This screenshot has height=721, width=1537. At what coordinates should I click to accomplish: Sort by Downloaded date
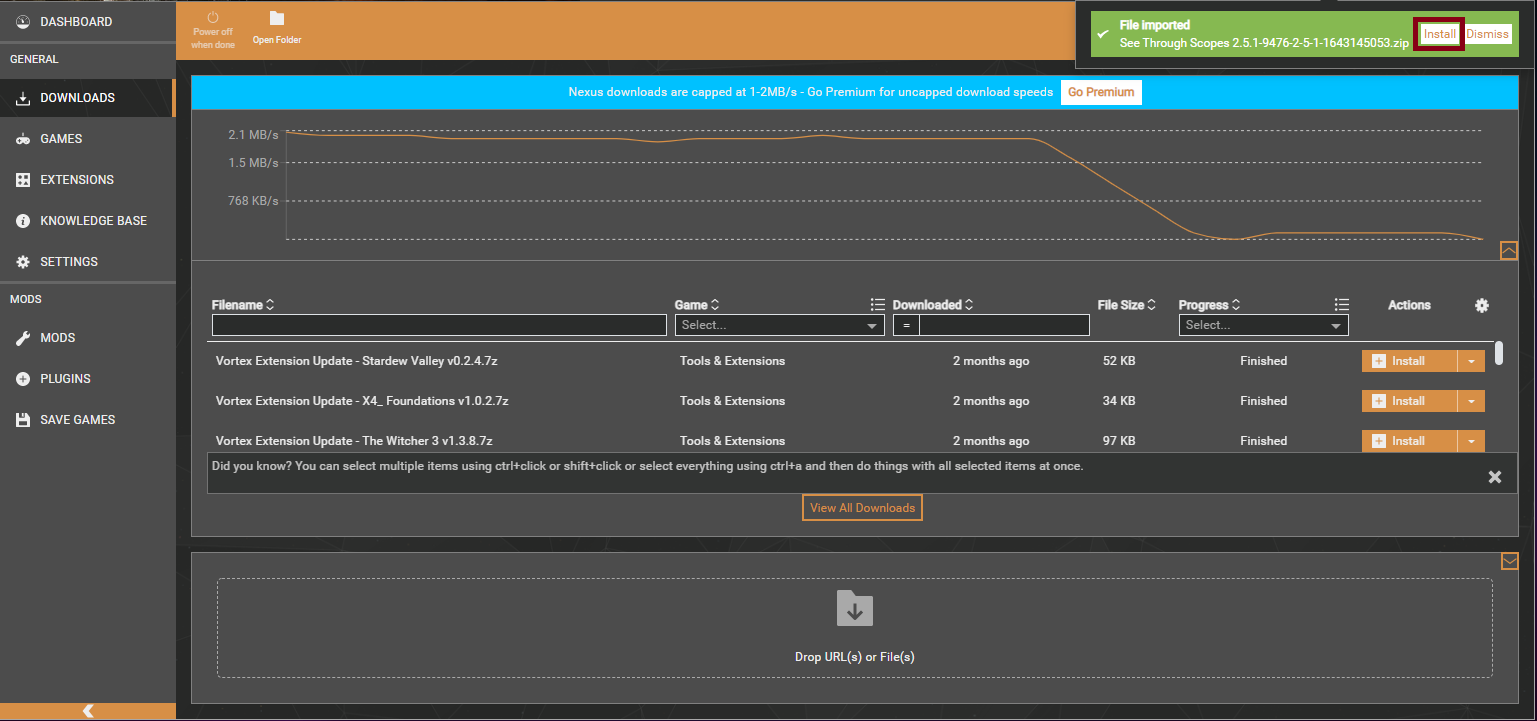(x=933, y=305)
